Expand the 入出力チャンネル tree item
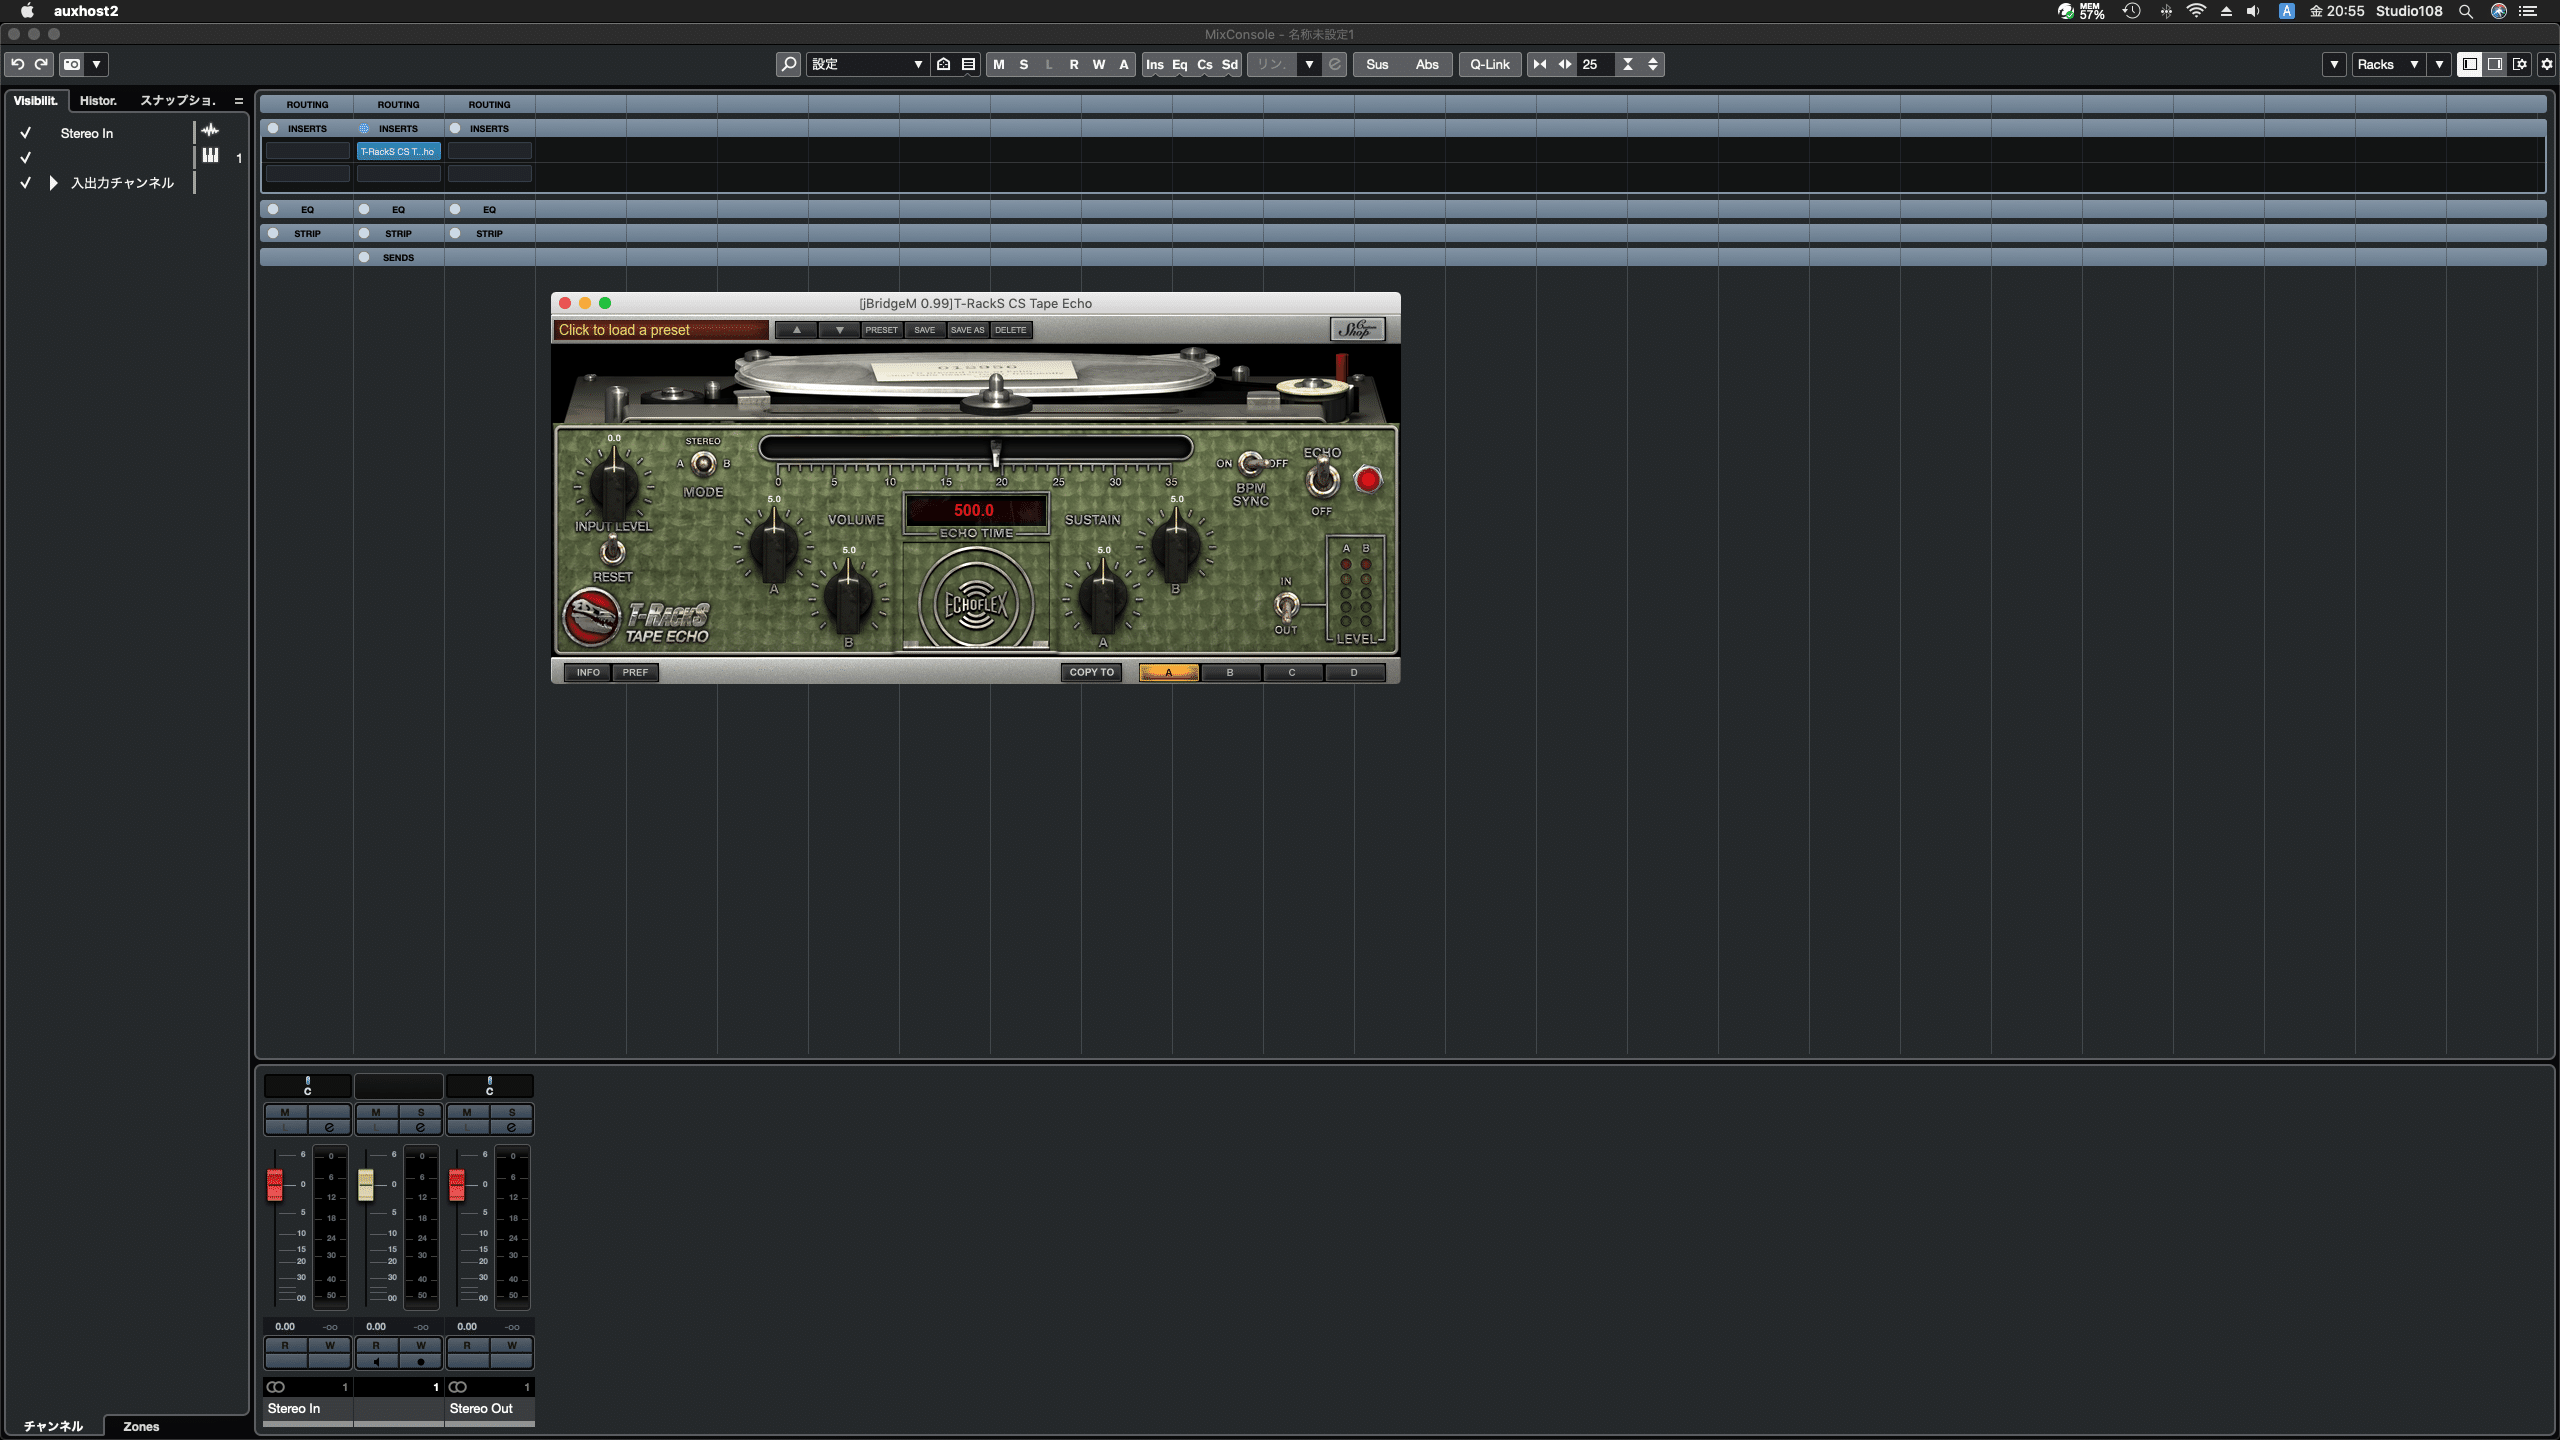Image resolution: width=2560 pixels, height=1440 pixels. pos(52,183)
